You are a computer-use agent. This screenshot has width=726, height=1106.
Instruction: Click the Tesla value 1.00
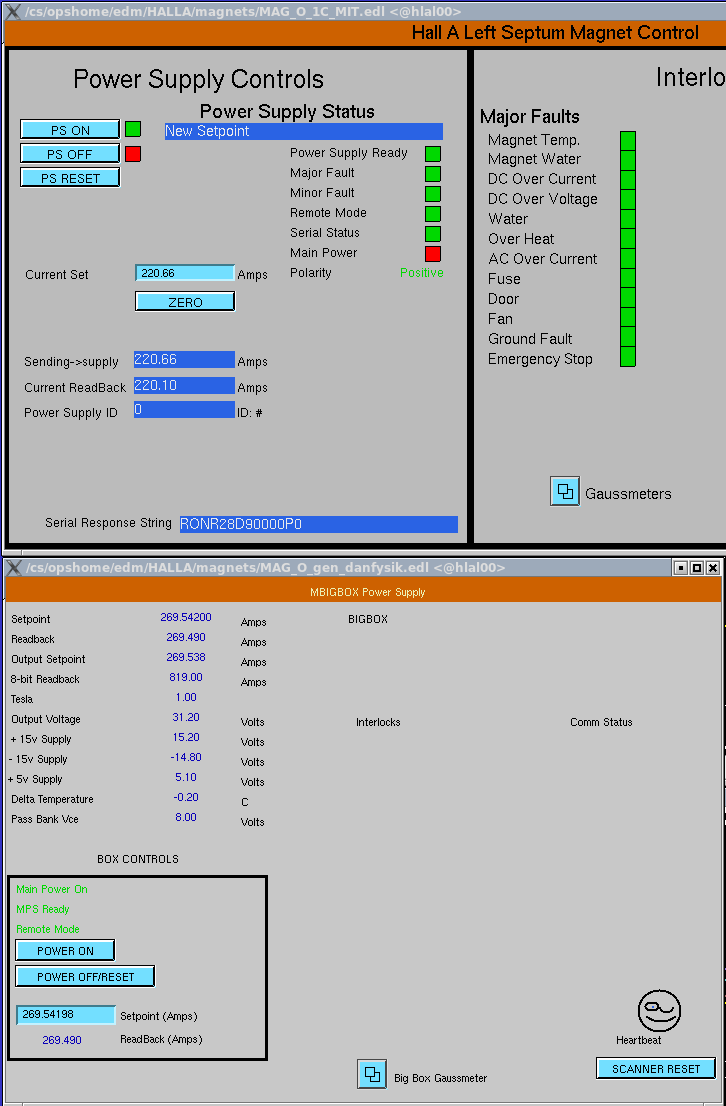coord(186,697)
